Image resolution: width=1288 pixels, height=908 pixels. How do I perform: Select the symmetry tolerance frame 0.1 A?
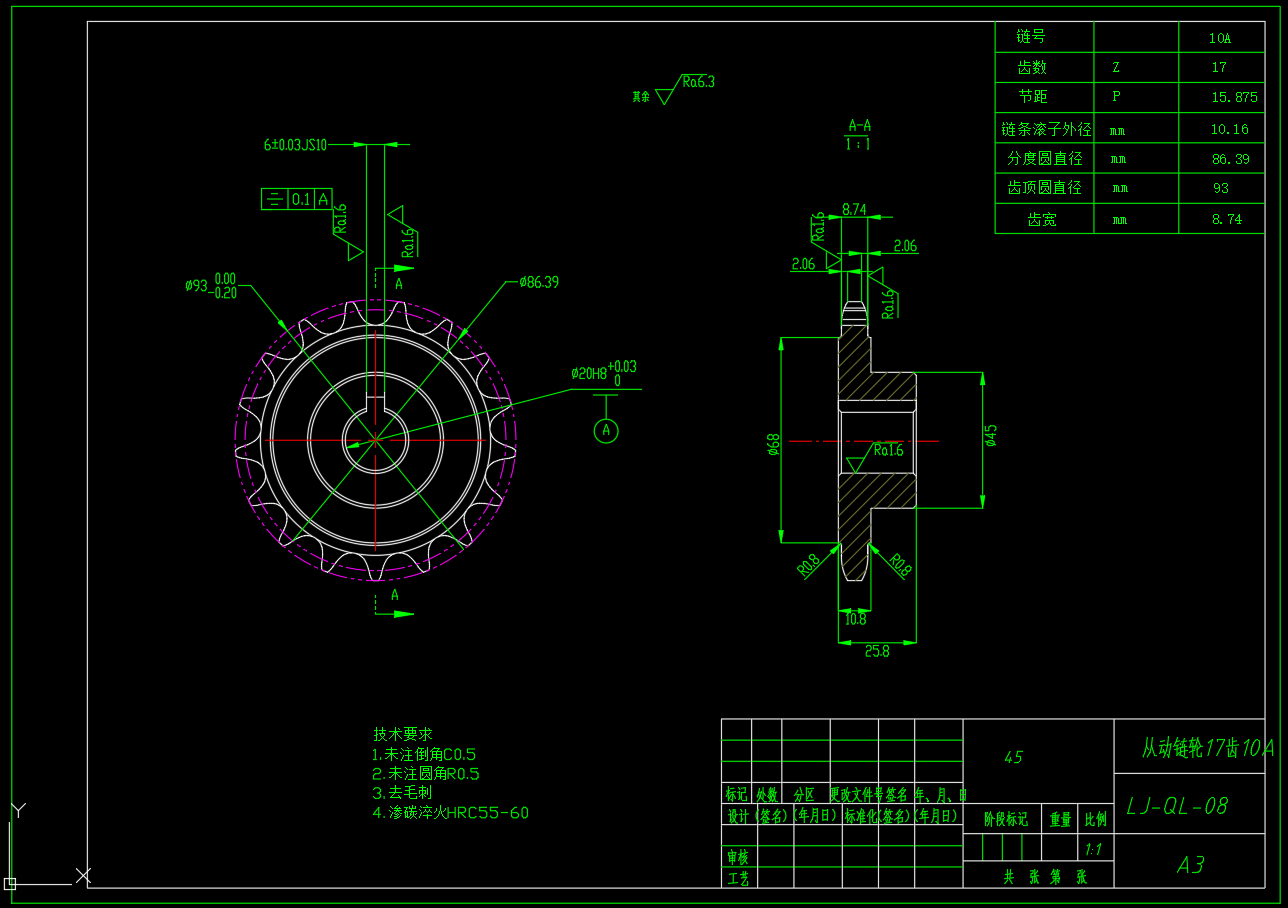[297, 199]
